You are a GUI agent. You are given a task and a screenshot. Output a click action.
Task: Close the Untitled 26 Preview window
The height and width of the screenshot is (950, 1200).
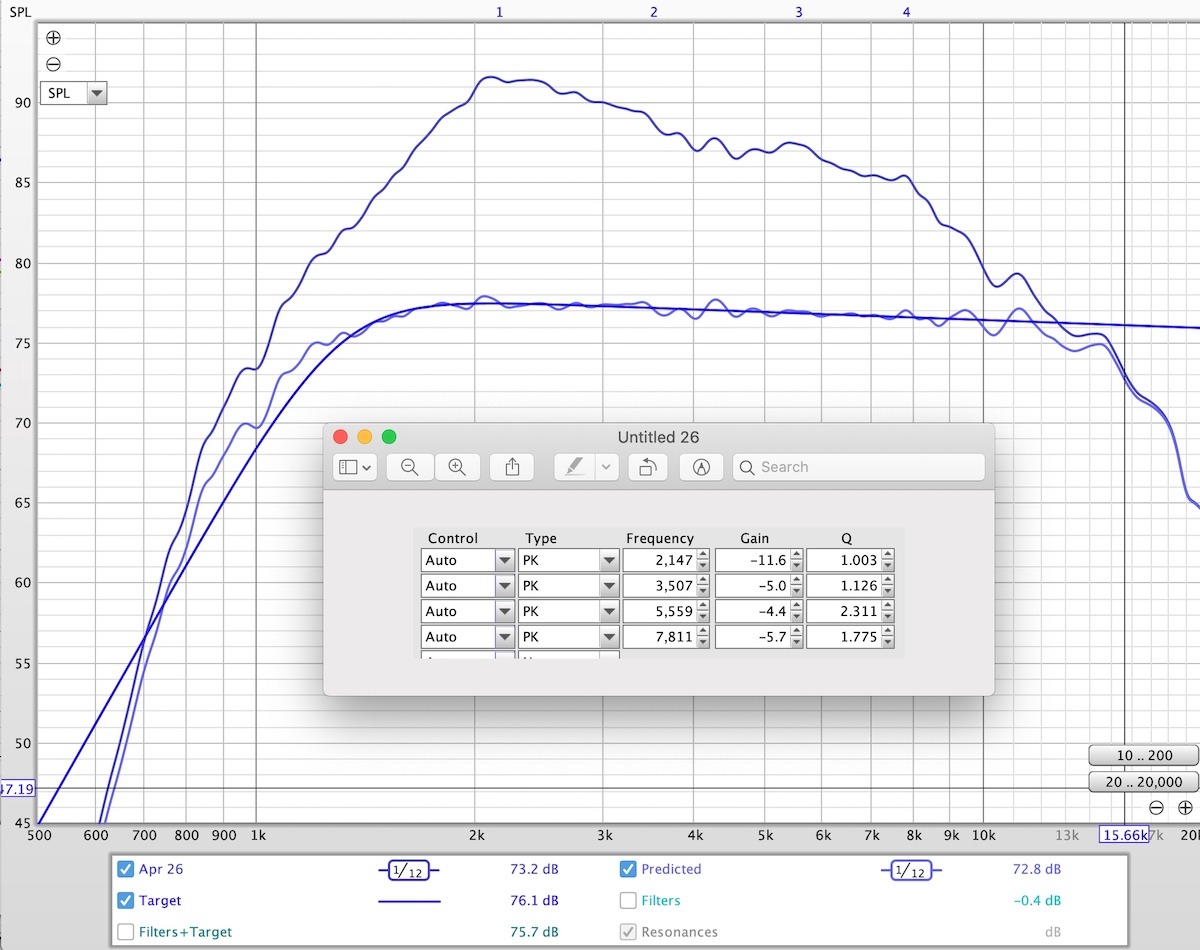(340, 437)
